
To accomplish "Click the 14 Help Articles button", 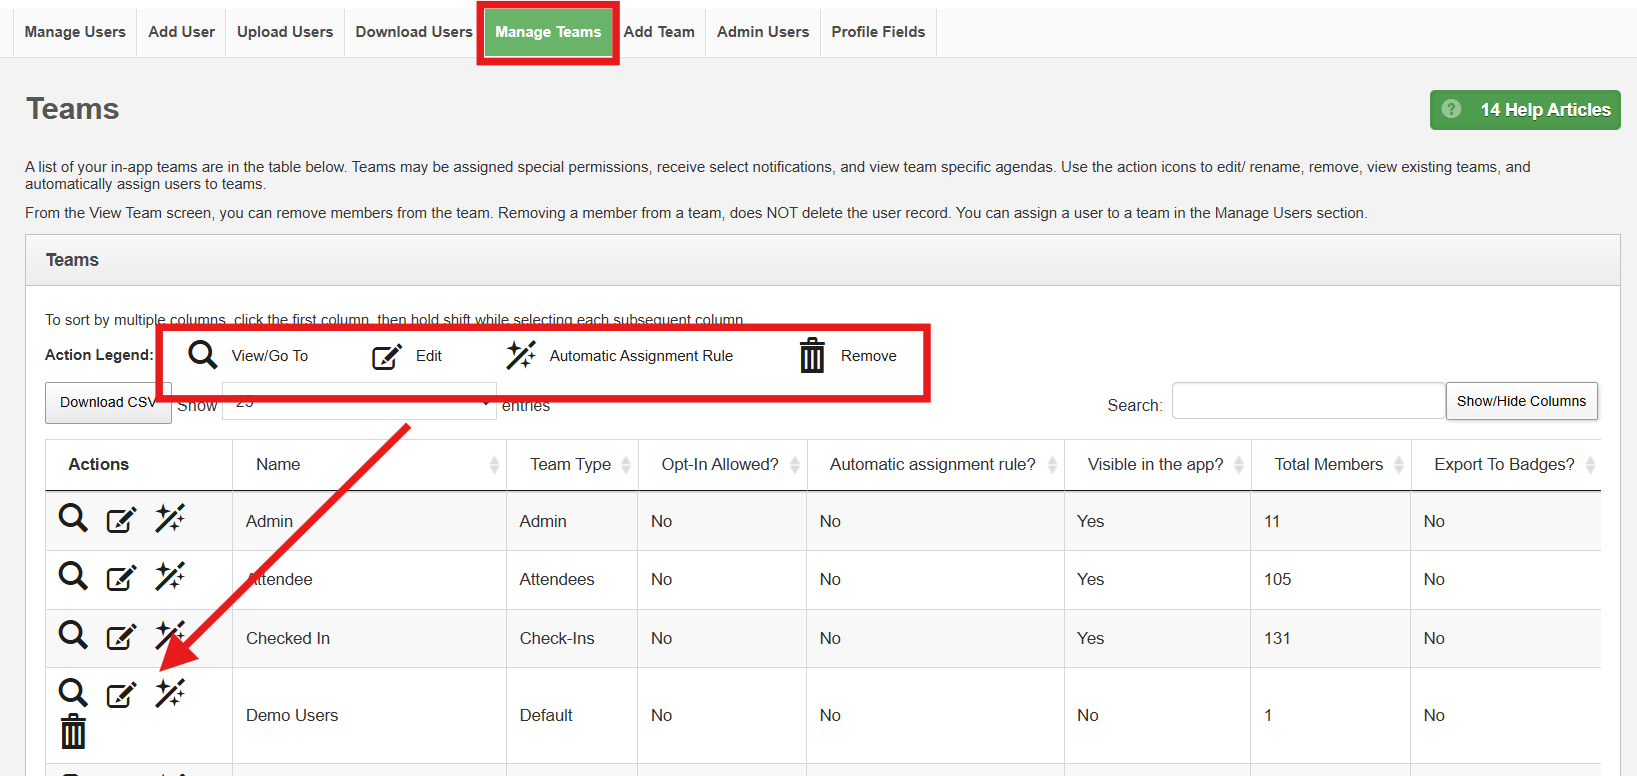I will click(1524, 110).
